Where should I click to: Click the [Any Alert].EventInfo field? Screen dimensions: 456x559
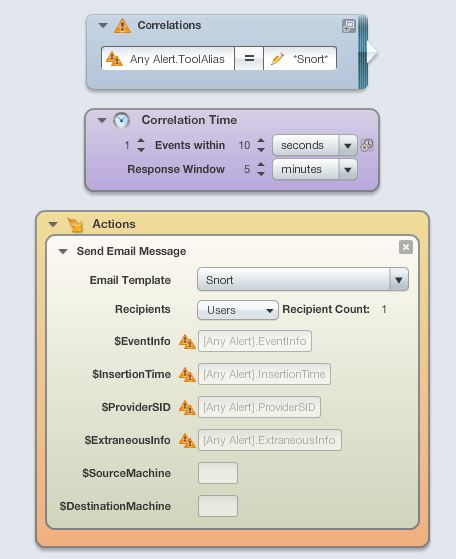click(x=255, y=341)
